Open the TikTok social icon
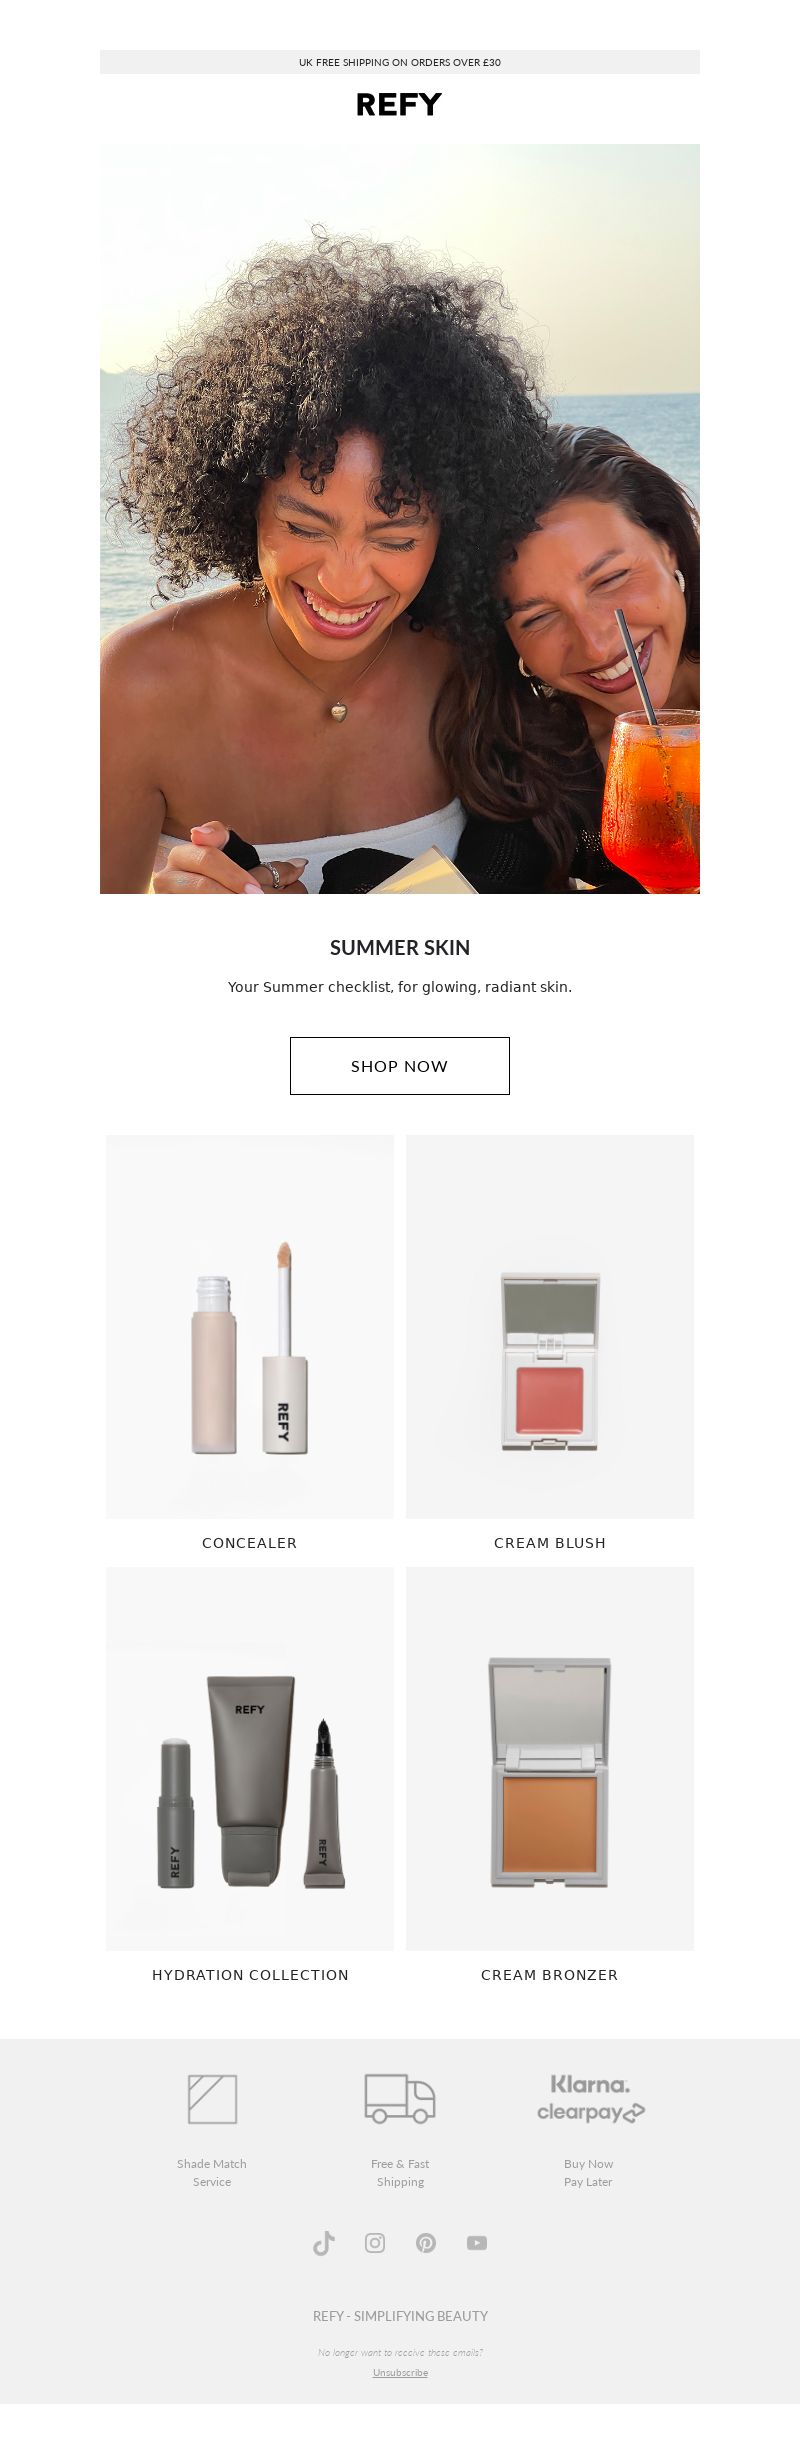This screenshot has width=800, height=2443. (324, 2243)
